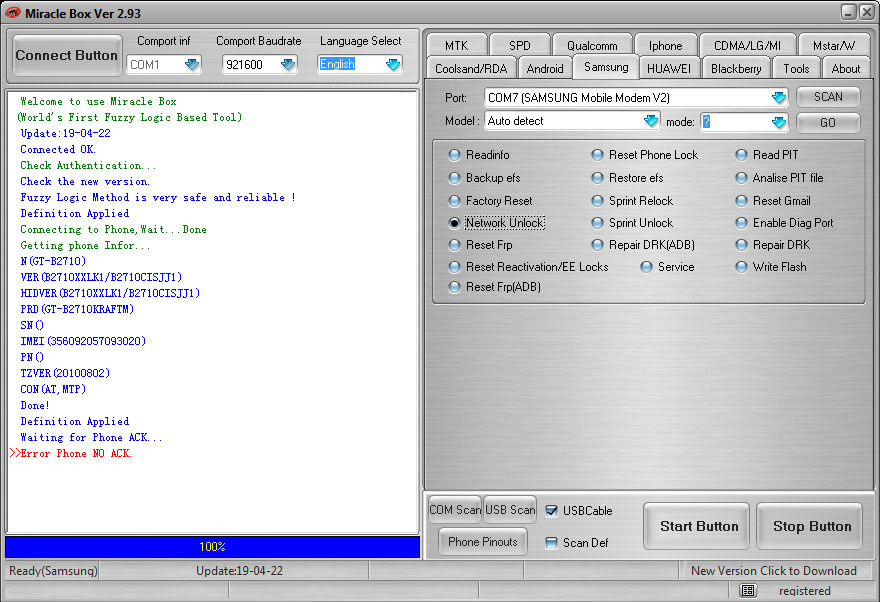The width and height of the screenshot is (880, 602).
Task: Open the HUAWEI tab
Action: coord(668,69)
